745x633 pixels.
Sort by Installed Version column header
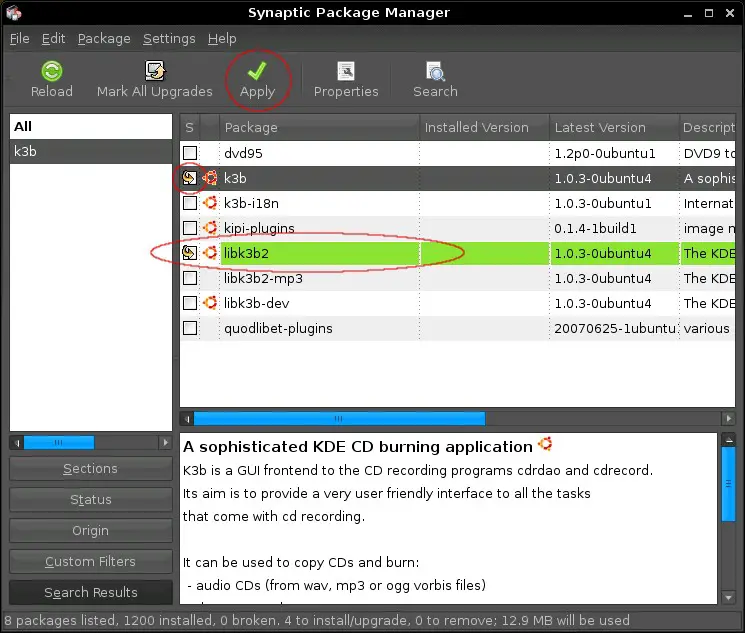[x=485, y=127]
